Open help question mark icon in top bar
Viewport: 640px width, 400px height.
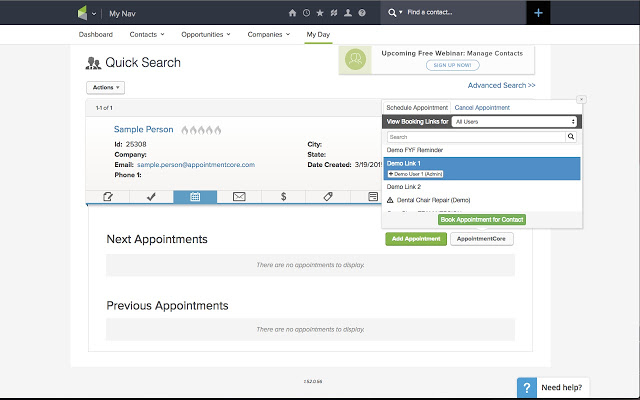(x=362, y=13)
